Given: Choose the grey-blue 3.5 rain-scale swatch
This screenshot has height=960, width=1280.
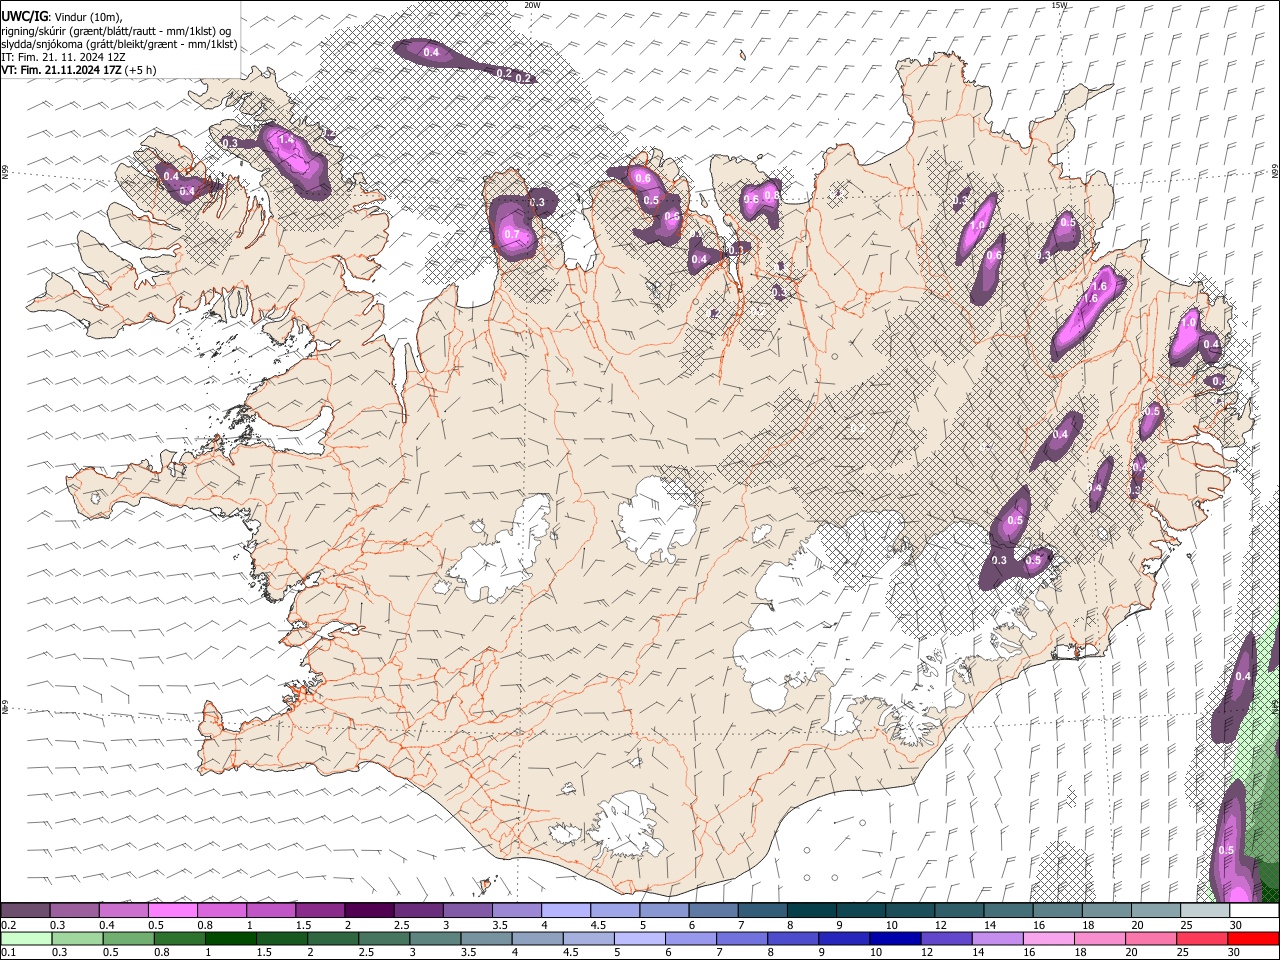Looking at the screenshot, I should (485, 938).
